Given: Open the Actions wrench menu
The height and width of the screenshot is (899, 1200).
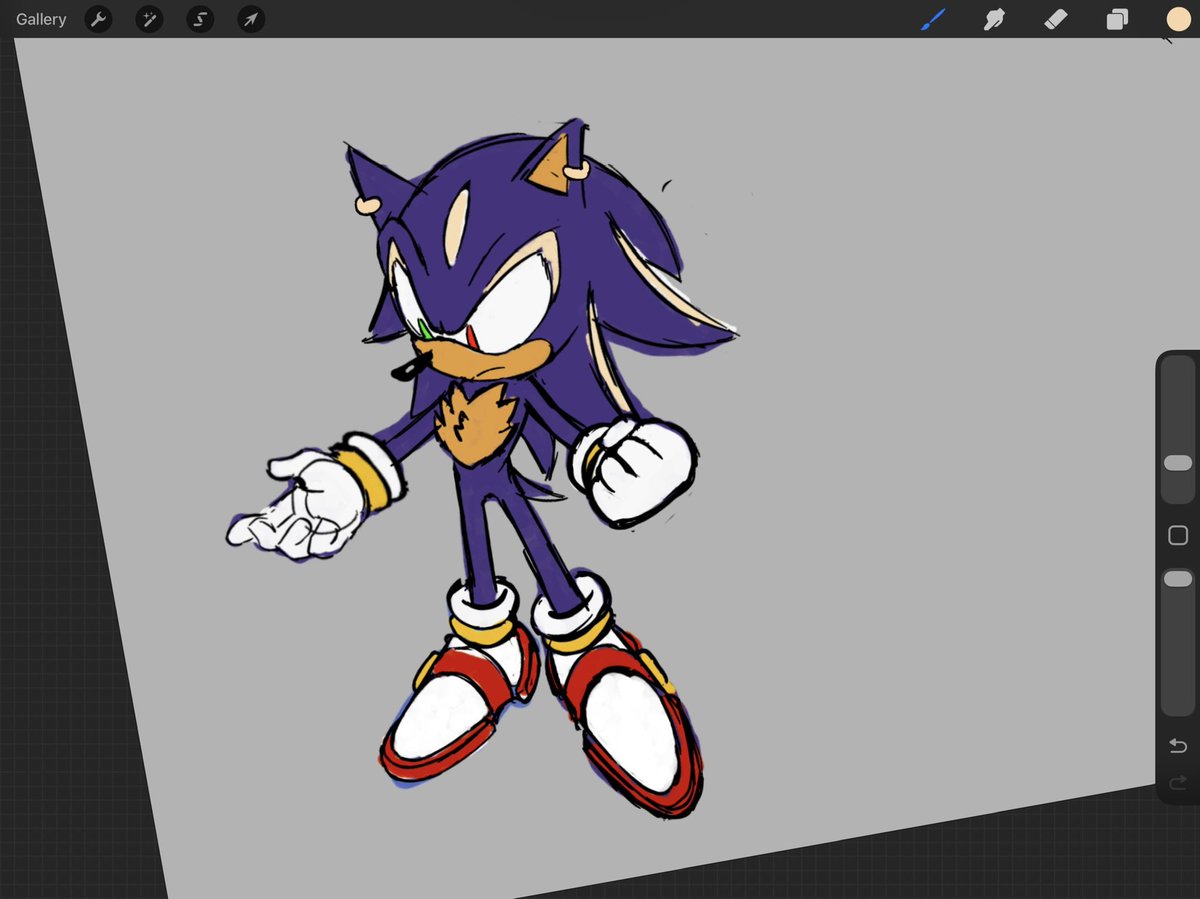Looking at the screenshot, I should [x=98, y=19].
